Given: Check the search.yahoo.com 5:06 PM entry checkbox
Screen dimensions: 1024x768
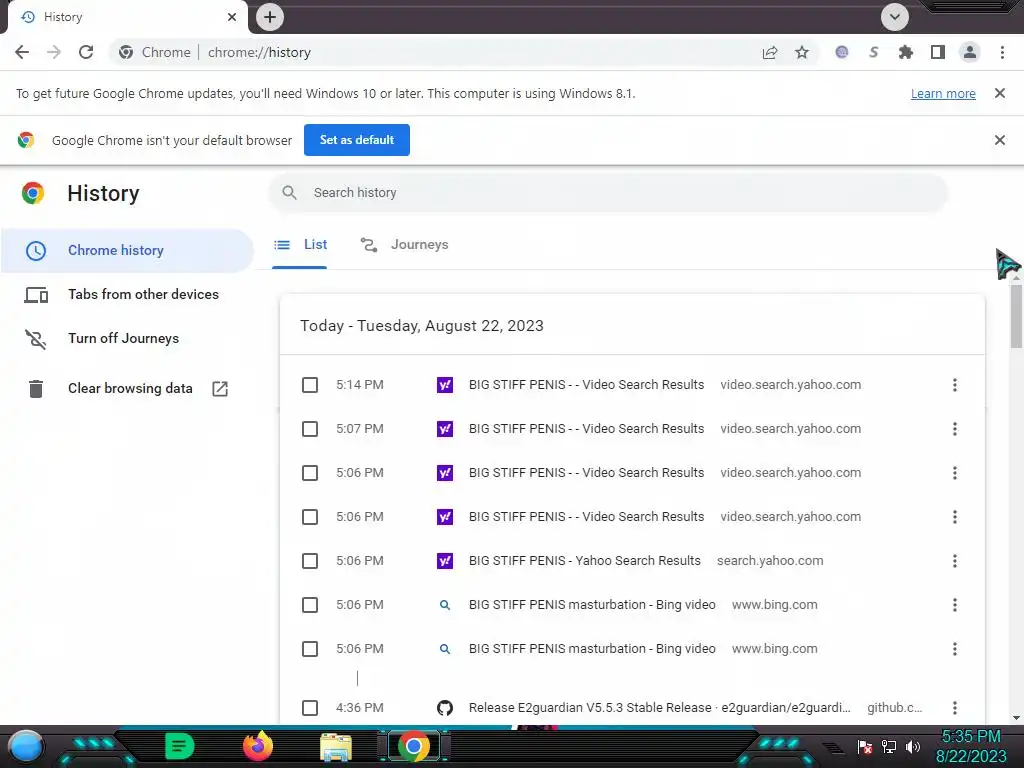Looking at the screenshot, I should pyautogui.click(x=310, y=561).
